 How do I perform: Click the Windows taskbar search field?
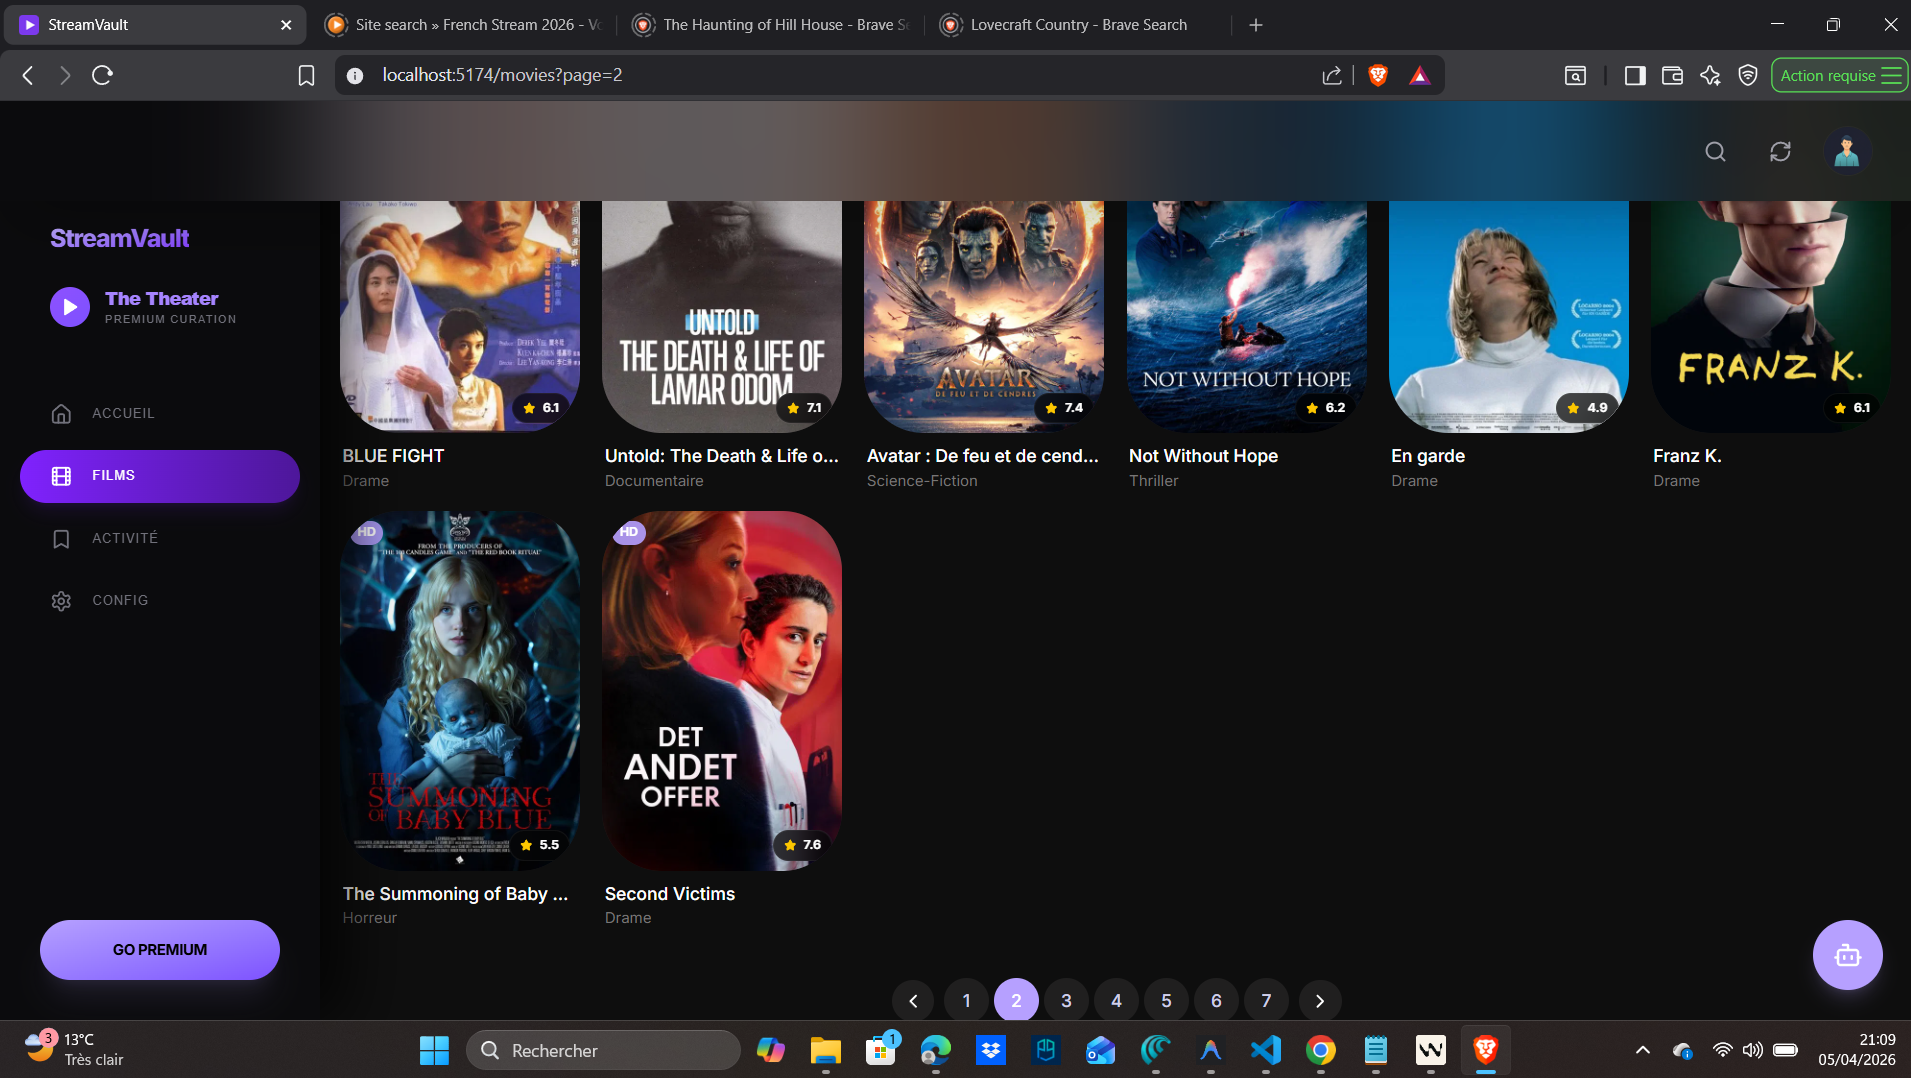pos(603,1050)
